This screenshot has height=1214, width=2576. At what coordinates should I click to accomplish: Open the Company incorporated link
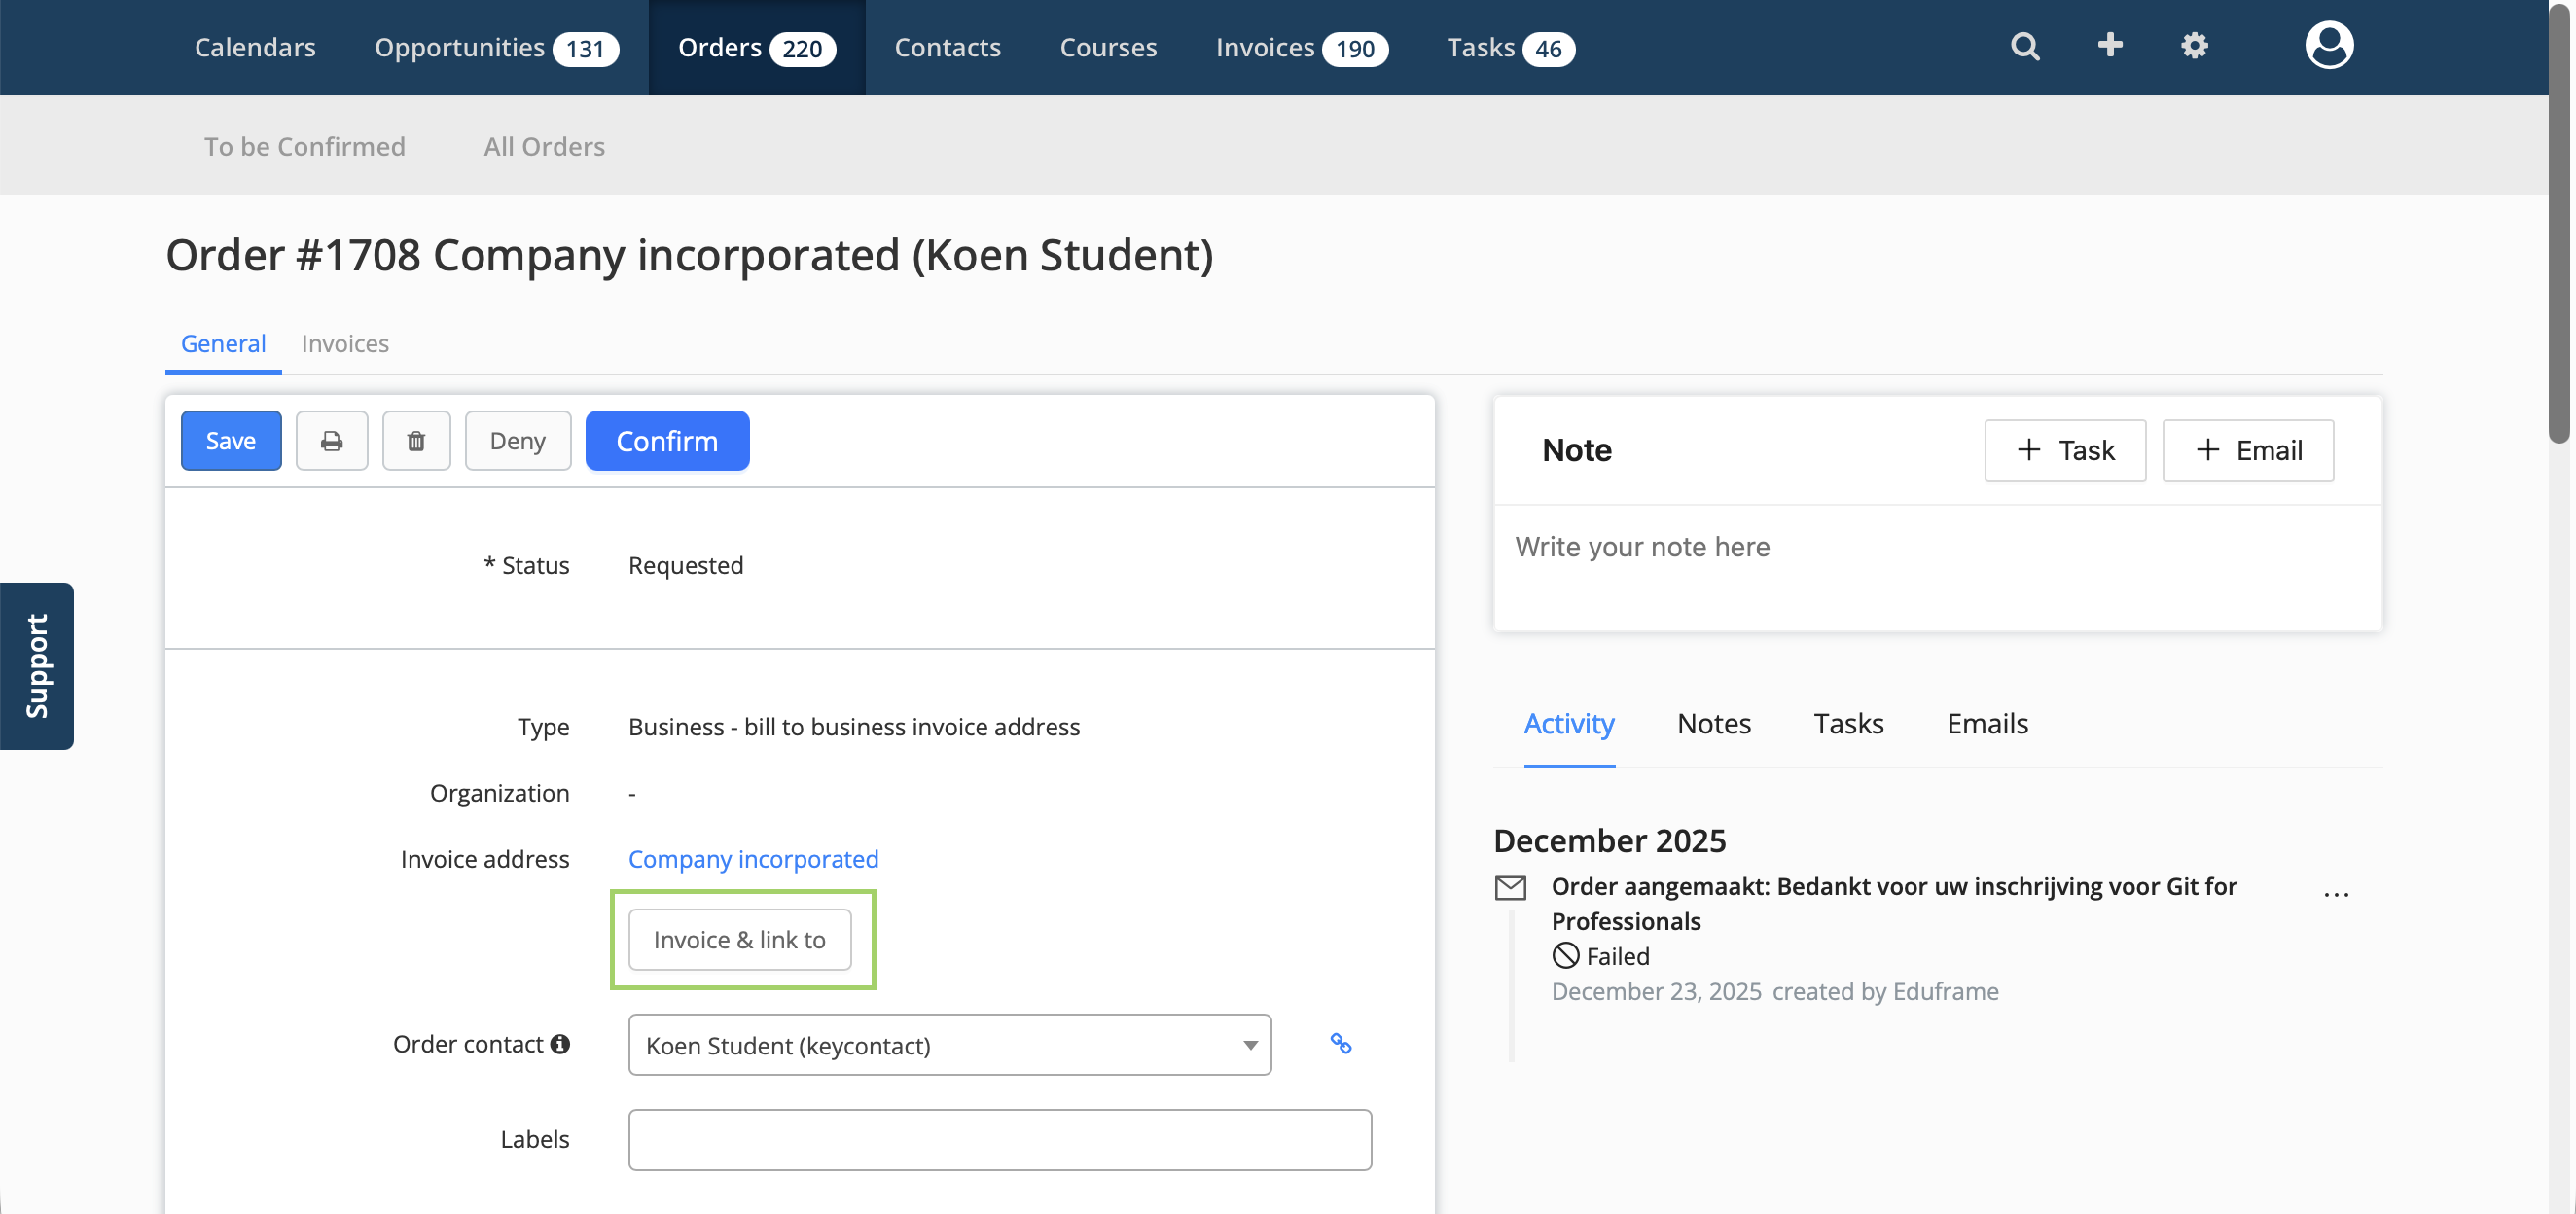753,859
